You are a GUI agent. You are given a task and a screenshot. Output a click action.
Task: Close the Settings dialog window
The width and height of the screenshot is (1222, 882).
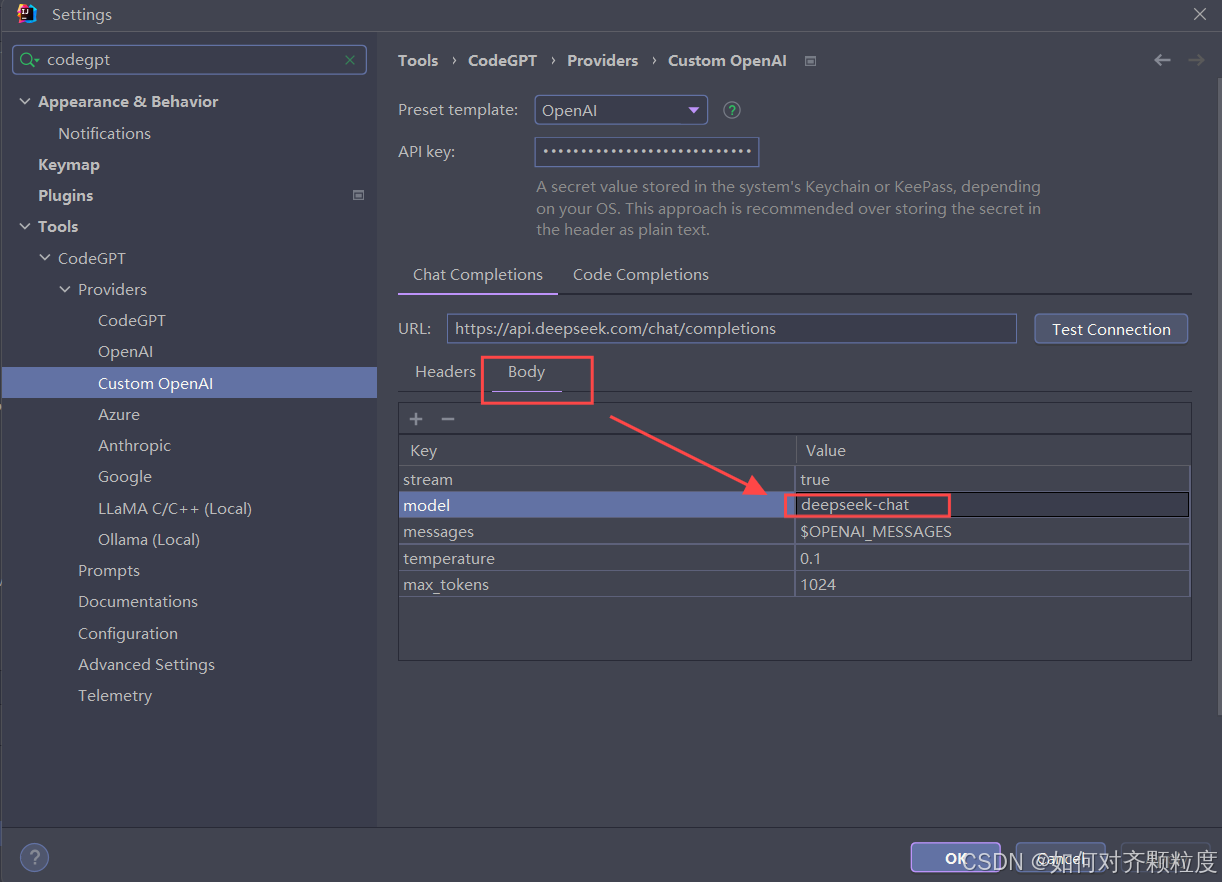click(x=1199, y=14)
